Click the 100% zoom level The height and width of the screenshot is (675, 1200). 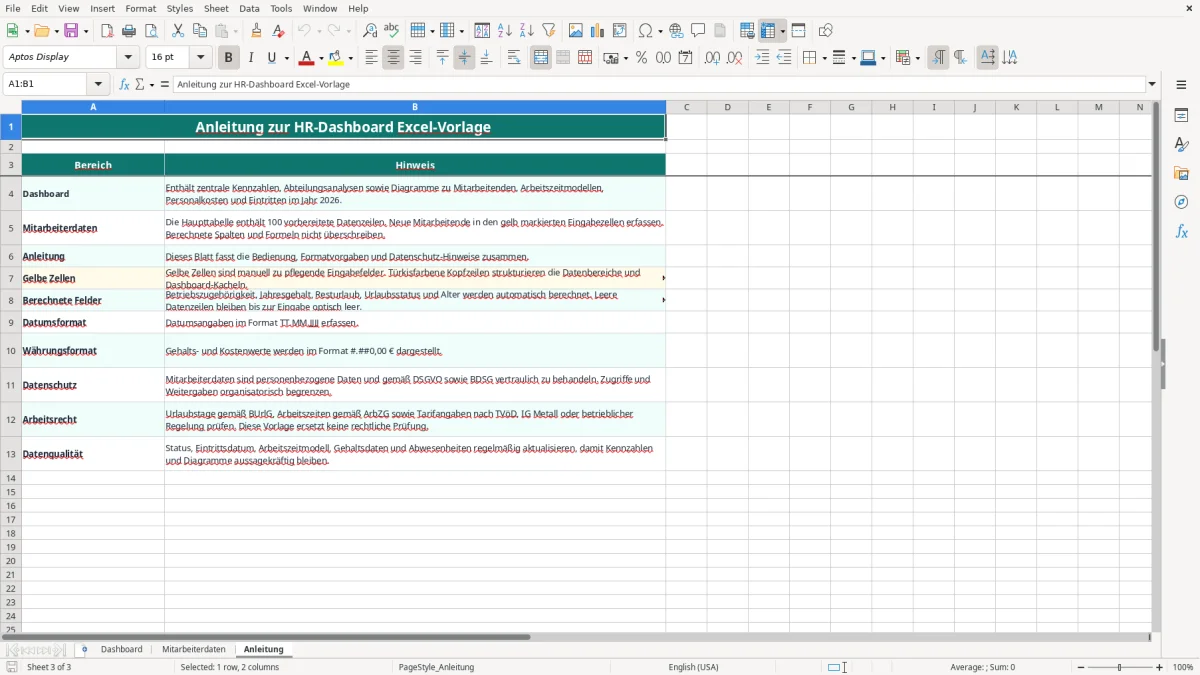click(x=1183, y=667)
